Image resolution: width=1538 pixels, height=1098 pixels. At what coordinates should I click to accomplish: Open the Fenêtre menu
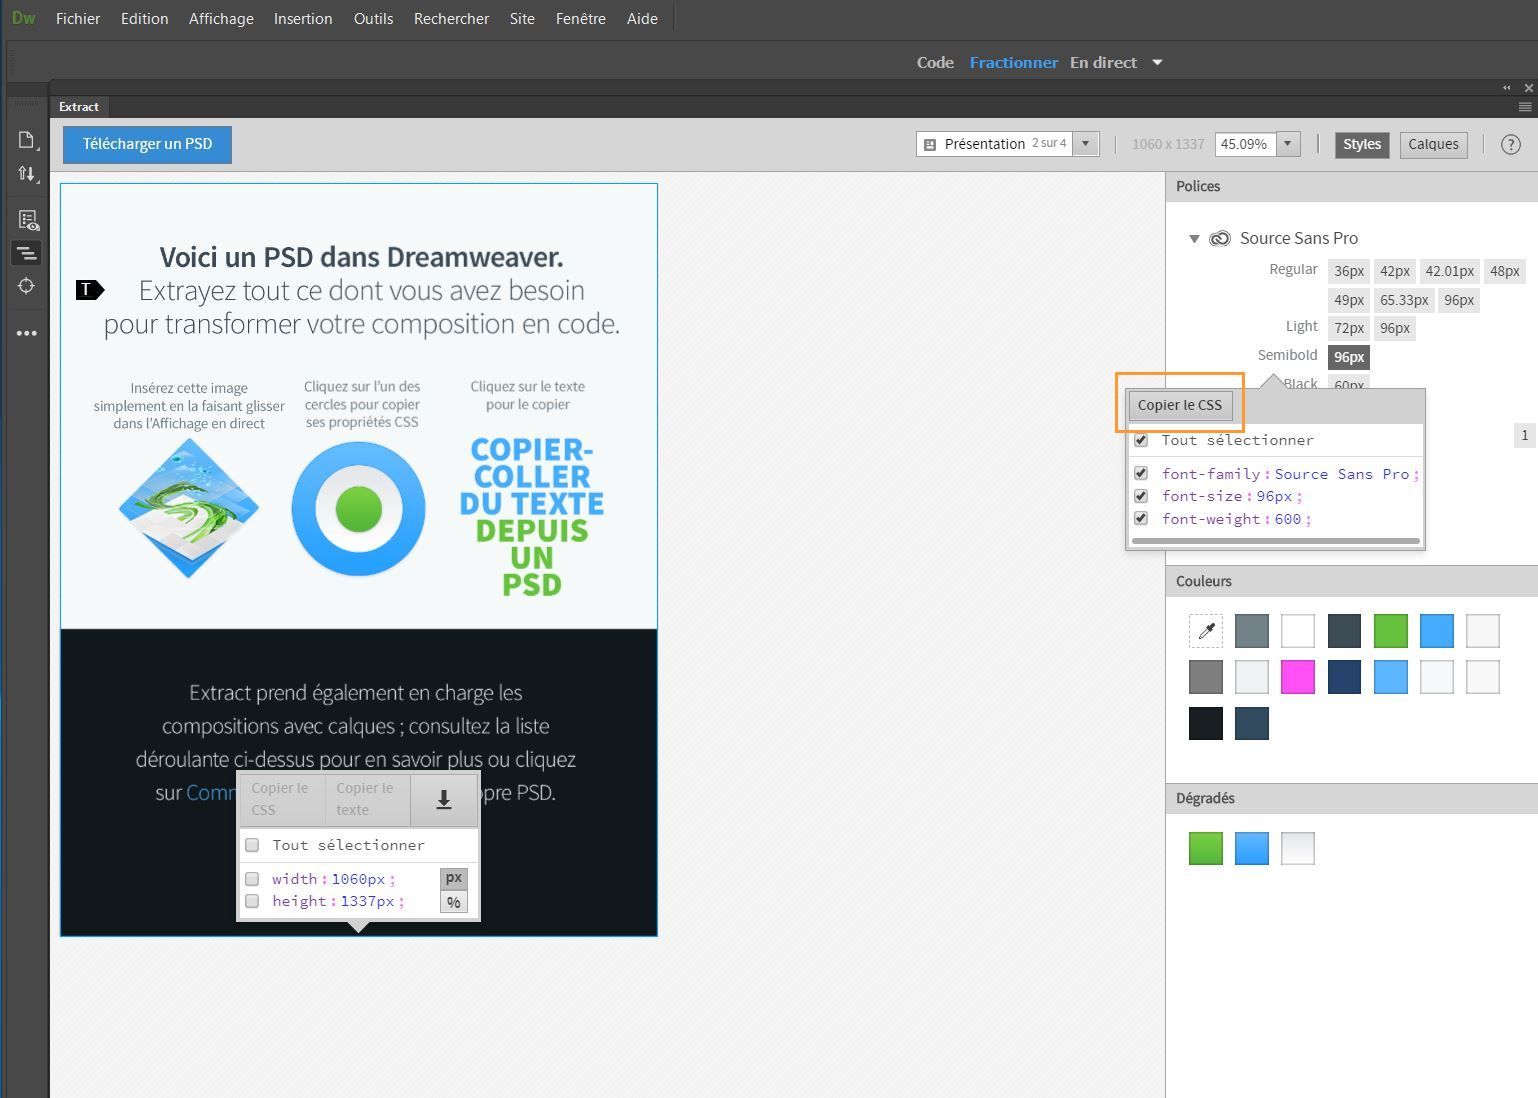pyautogui.click(x=580, y=18)
